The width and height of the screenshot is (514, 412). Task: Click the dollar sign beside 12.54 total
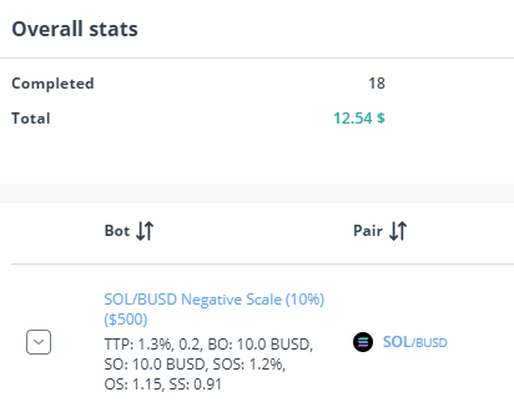tap(381, 118)
